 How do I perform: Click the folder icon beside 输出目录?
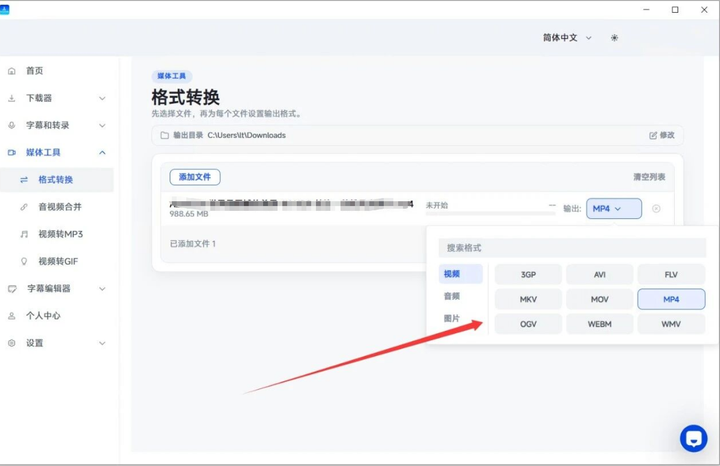point(164,135)
